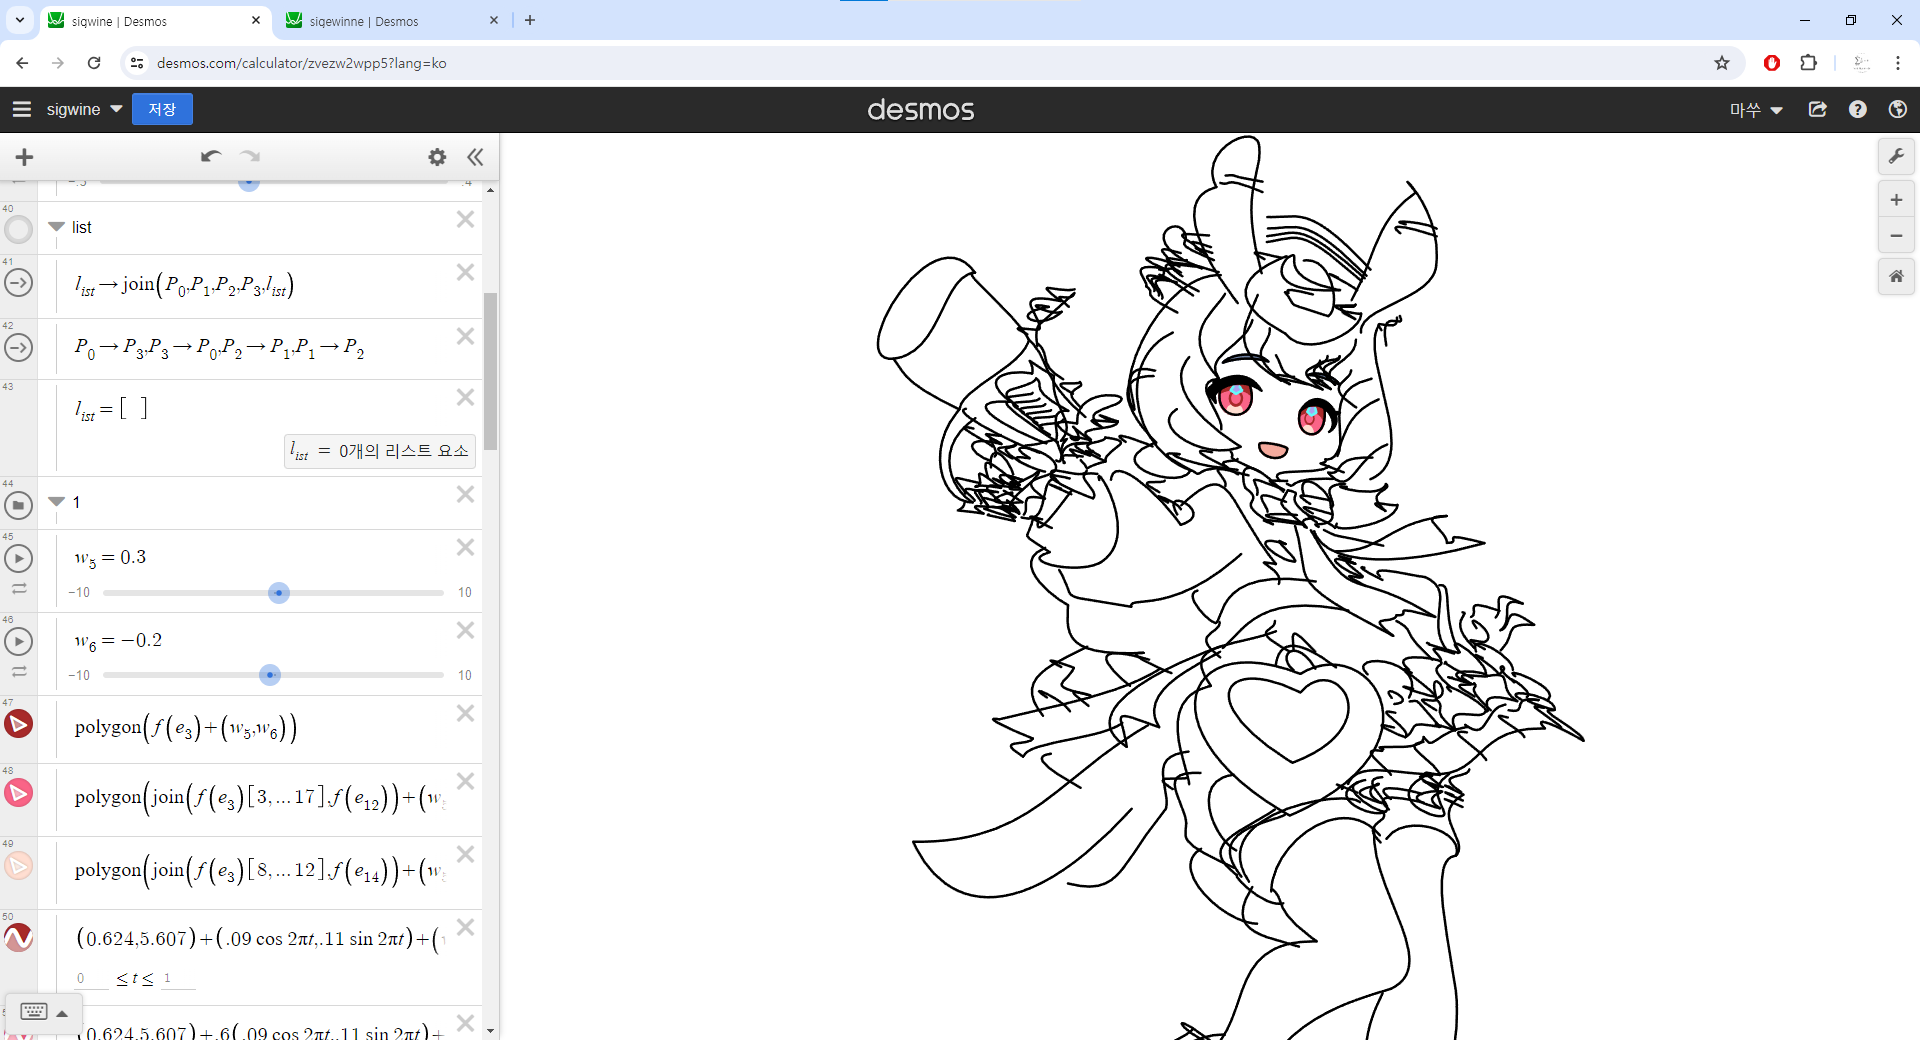
Task: Open the hamburger menu for graphs
Action: (22, 109)
